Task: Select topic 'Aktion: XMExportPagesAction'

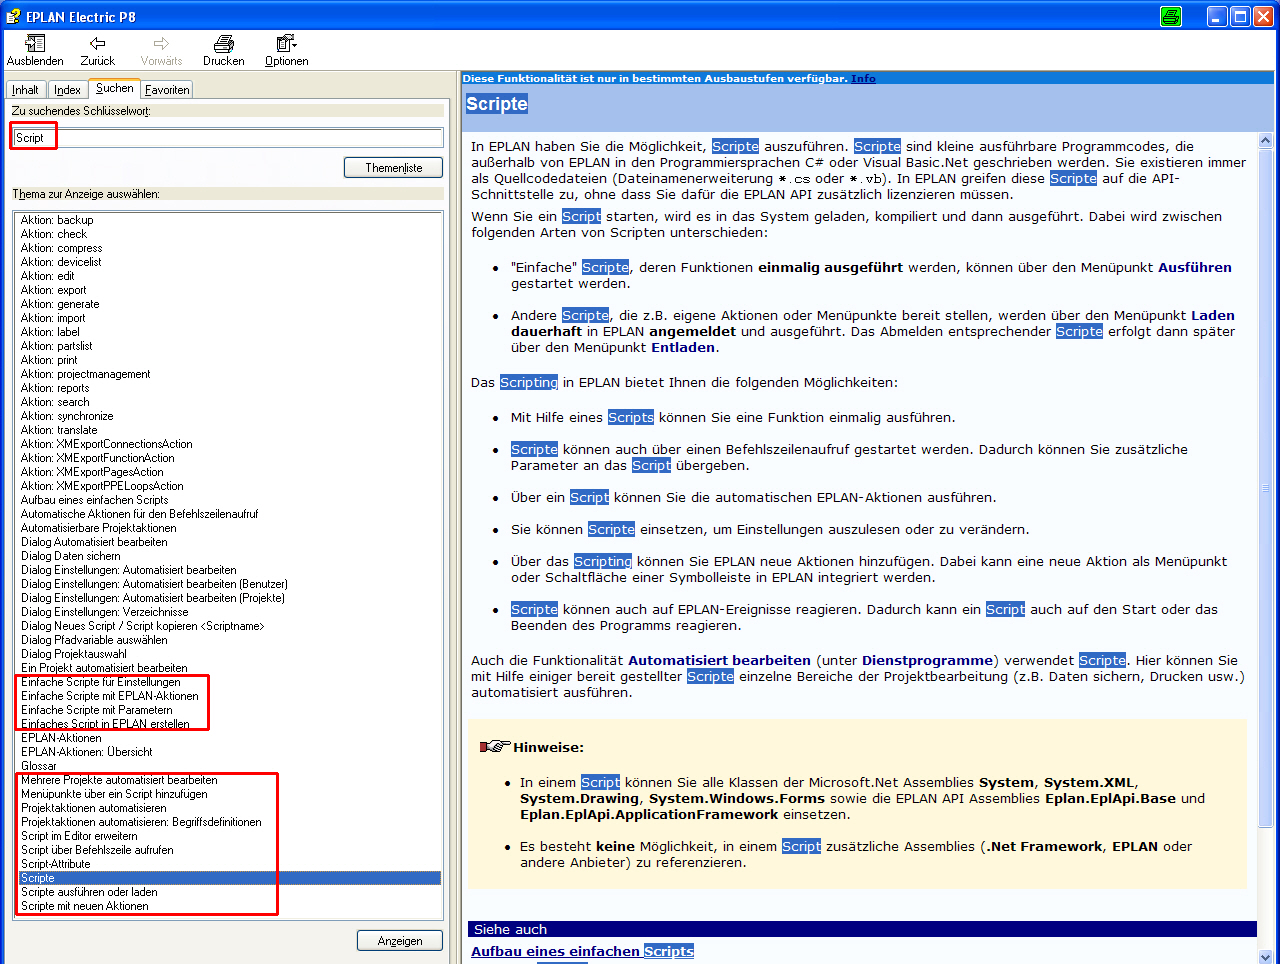Action: point(92,472)
